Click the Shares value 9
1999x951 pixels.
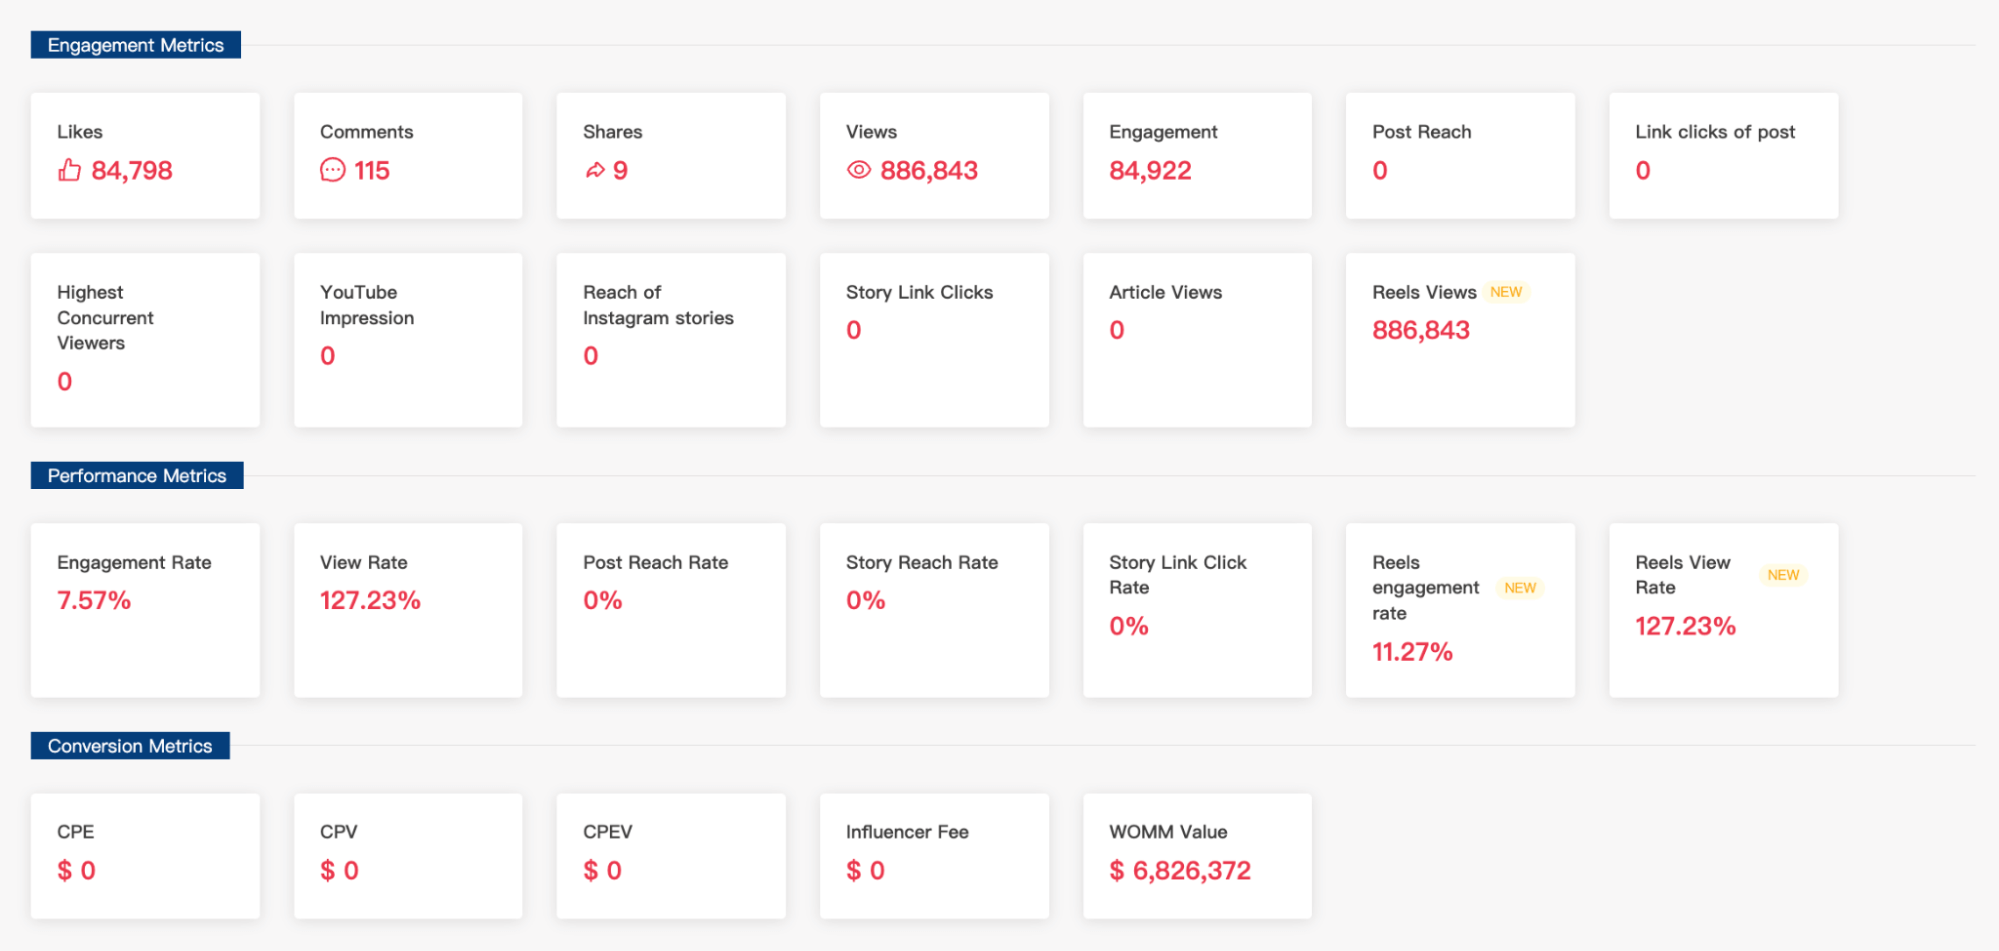620,171
